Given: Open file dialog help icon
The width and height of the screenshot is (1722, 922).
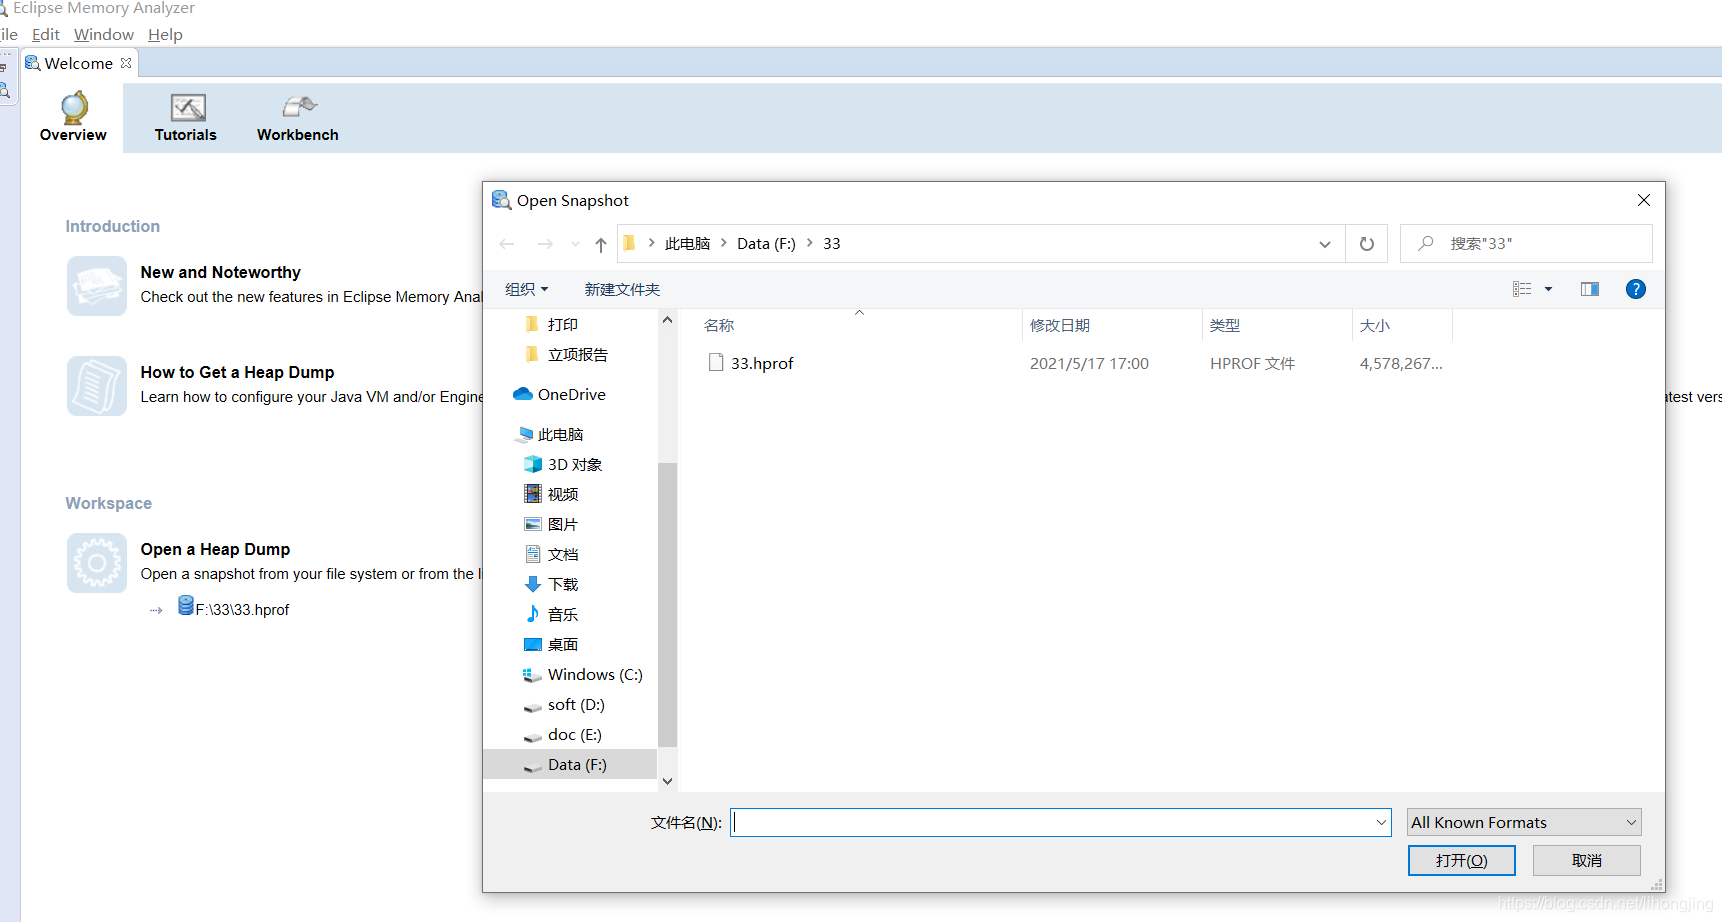Looking at the screenshot, I should pyautogui.click(x=1636, y=289).
